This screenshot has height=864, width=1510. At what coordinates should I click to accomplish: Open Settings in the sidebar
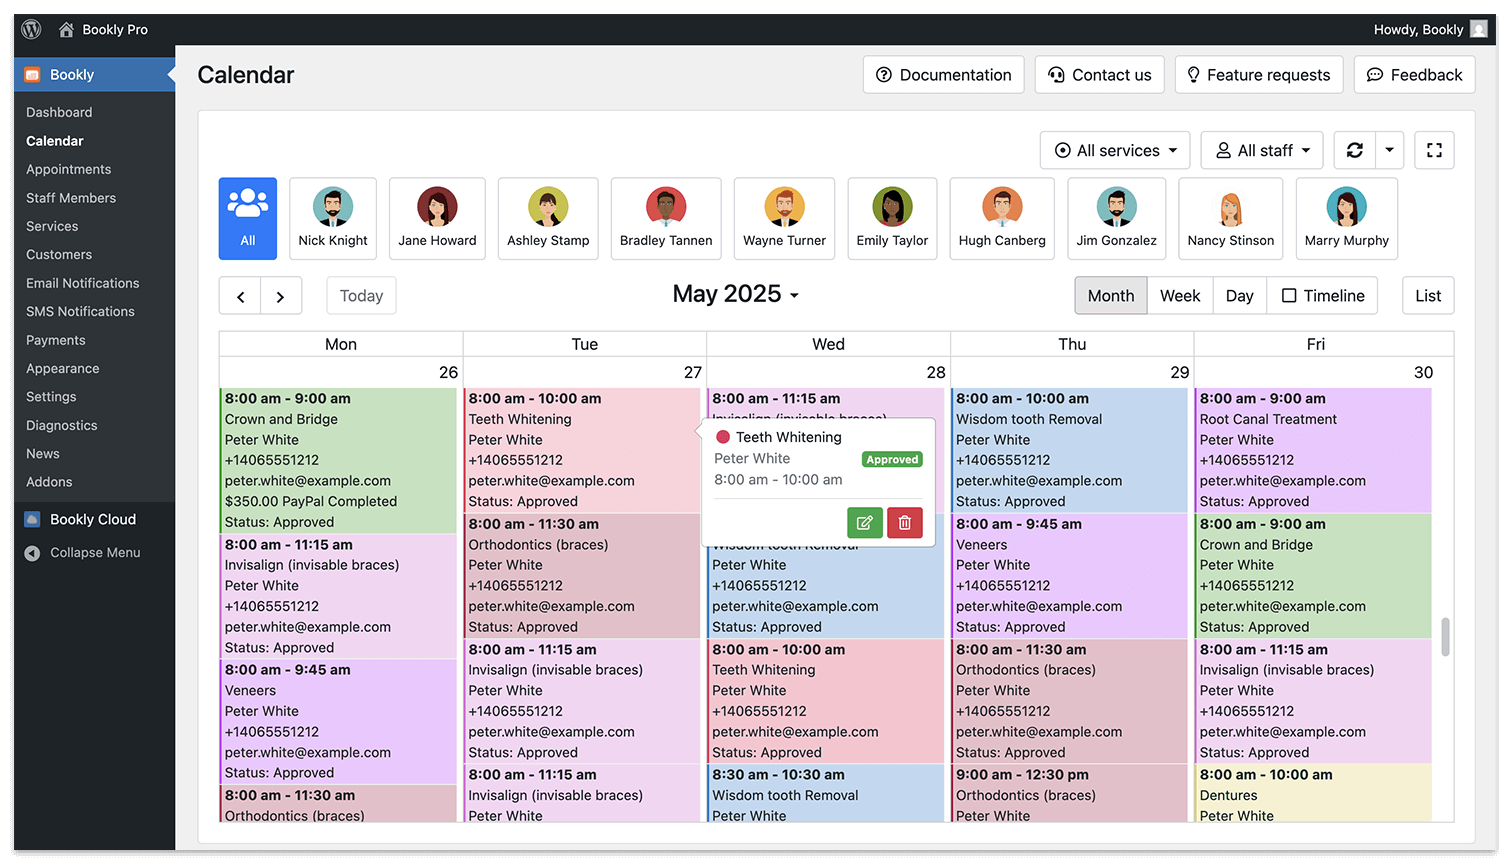tap(51, 397)
